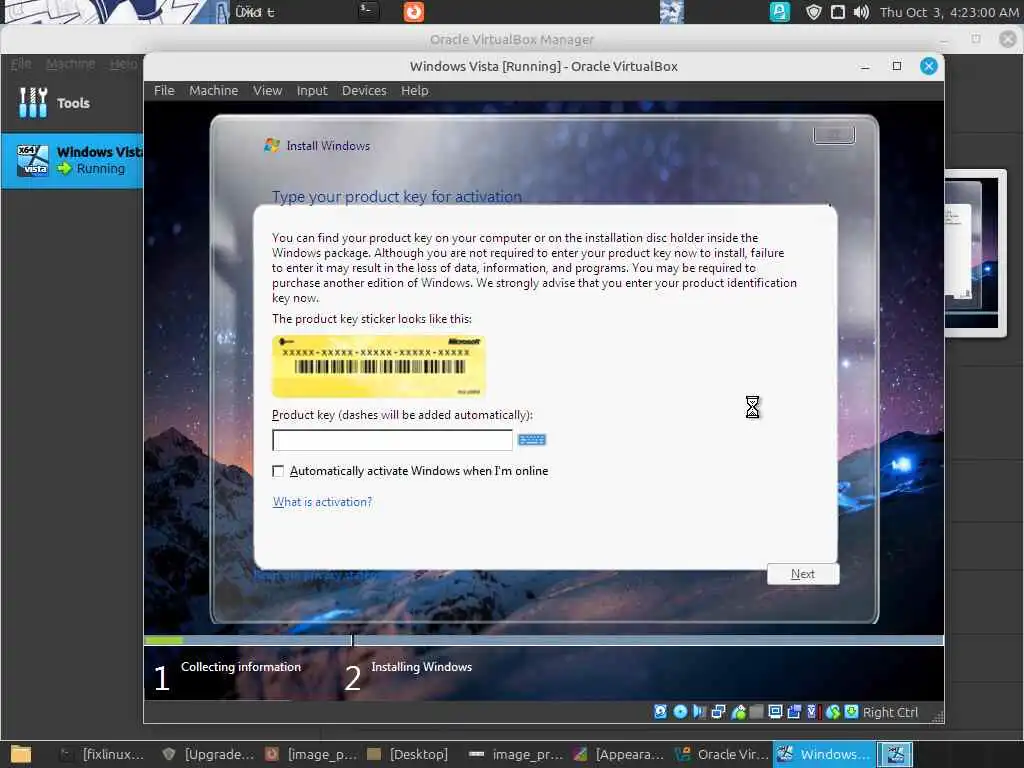Switch to the image_pr... taskbar window
This screenshot has height=768, width=1024.
[x=516, y=754]
